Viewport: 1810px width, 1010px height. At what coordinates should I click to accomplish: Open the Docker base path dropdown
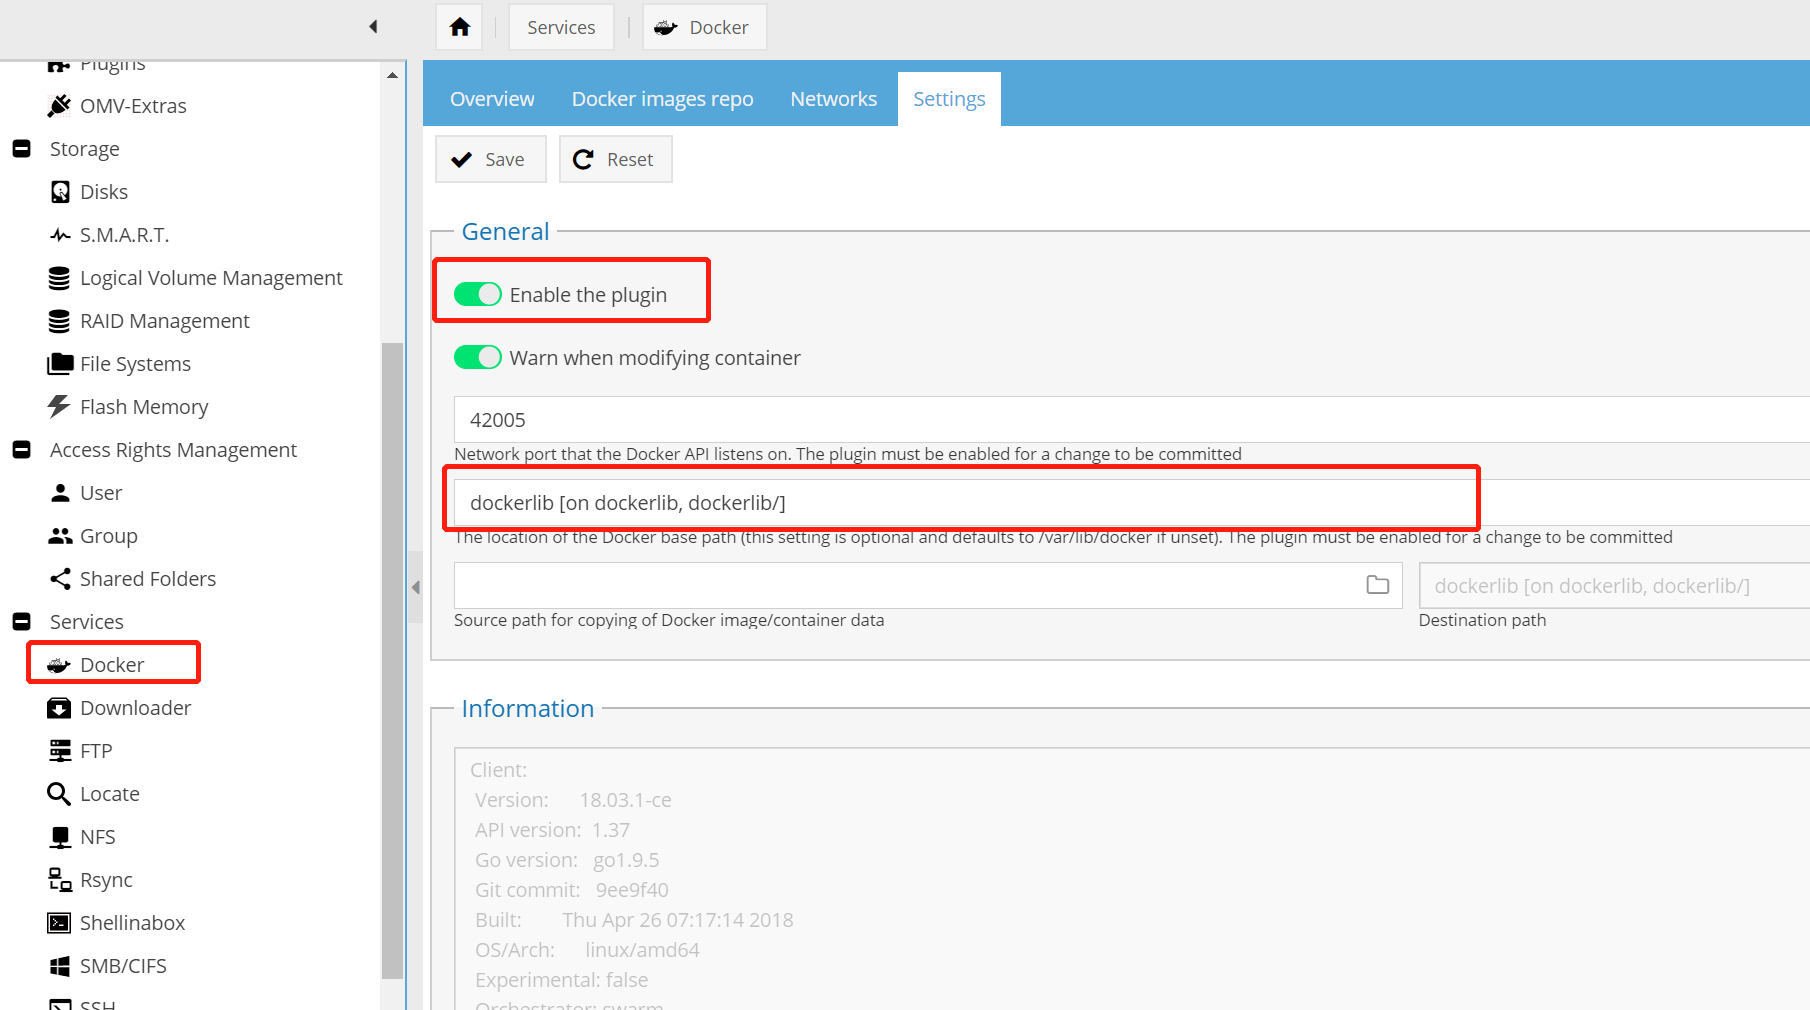pos(1131,502)
